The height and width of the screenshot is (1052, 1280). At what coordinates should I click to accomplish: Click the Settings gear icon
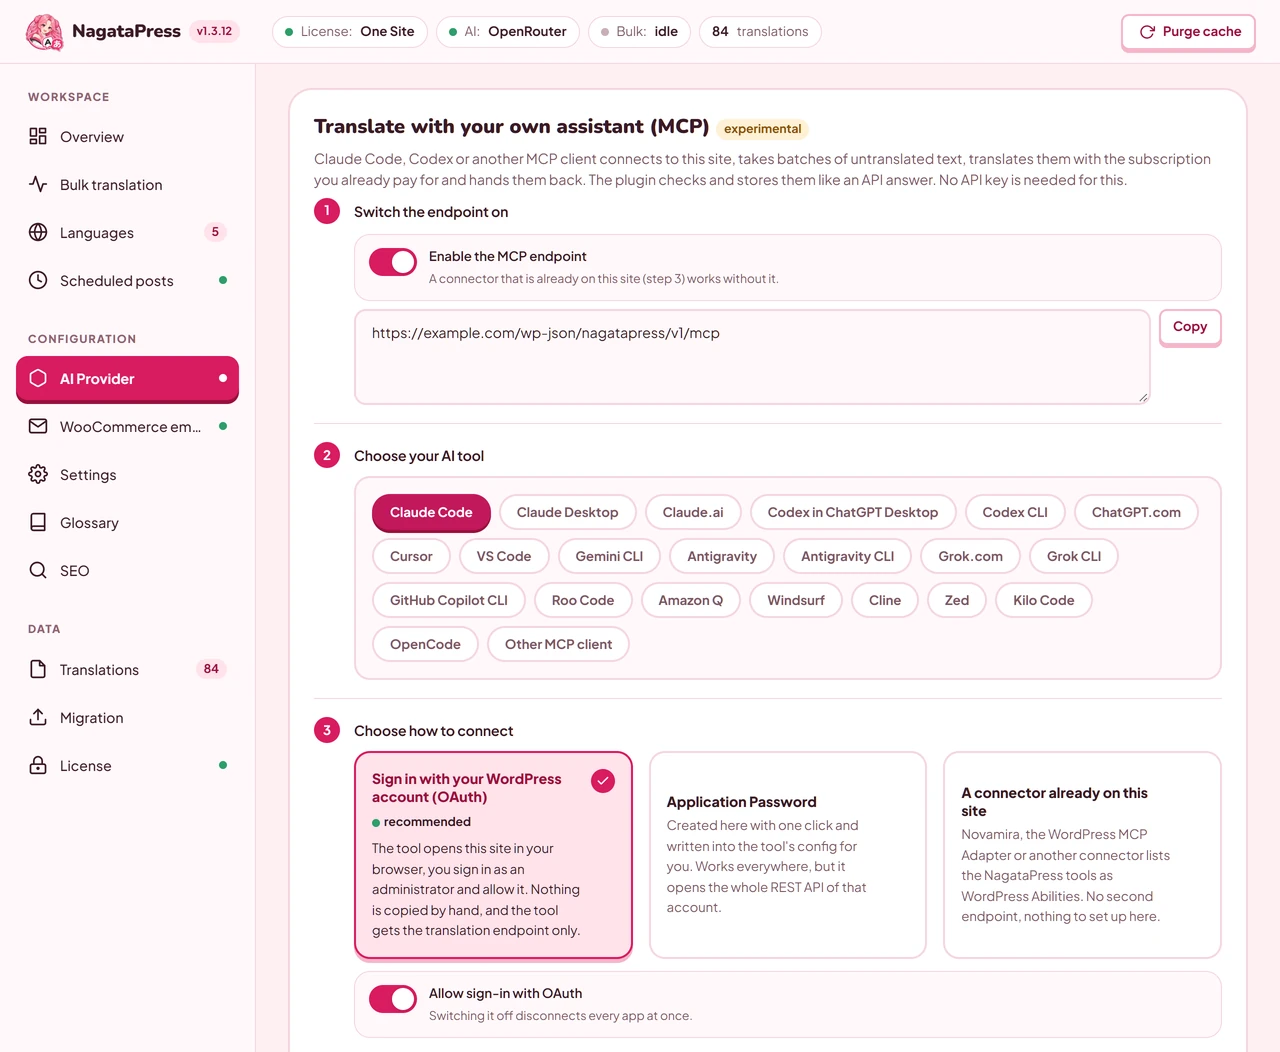[x=38, y=474]
